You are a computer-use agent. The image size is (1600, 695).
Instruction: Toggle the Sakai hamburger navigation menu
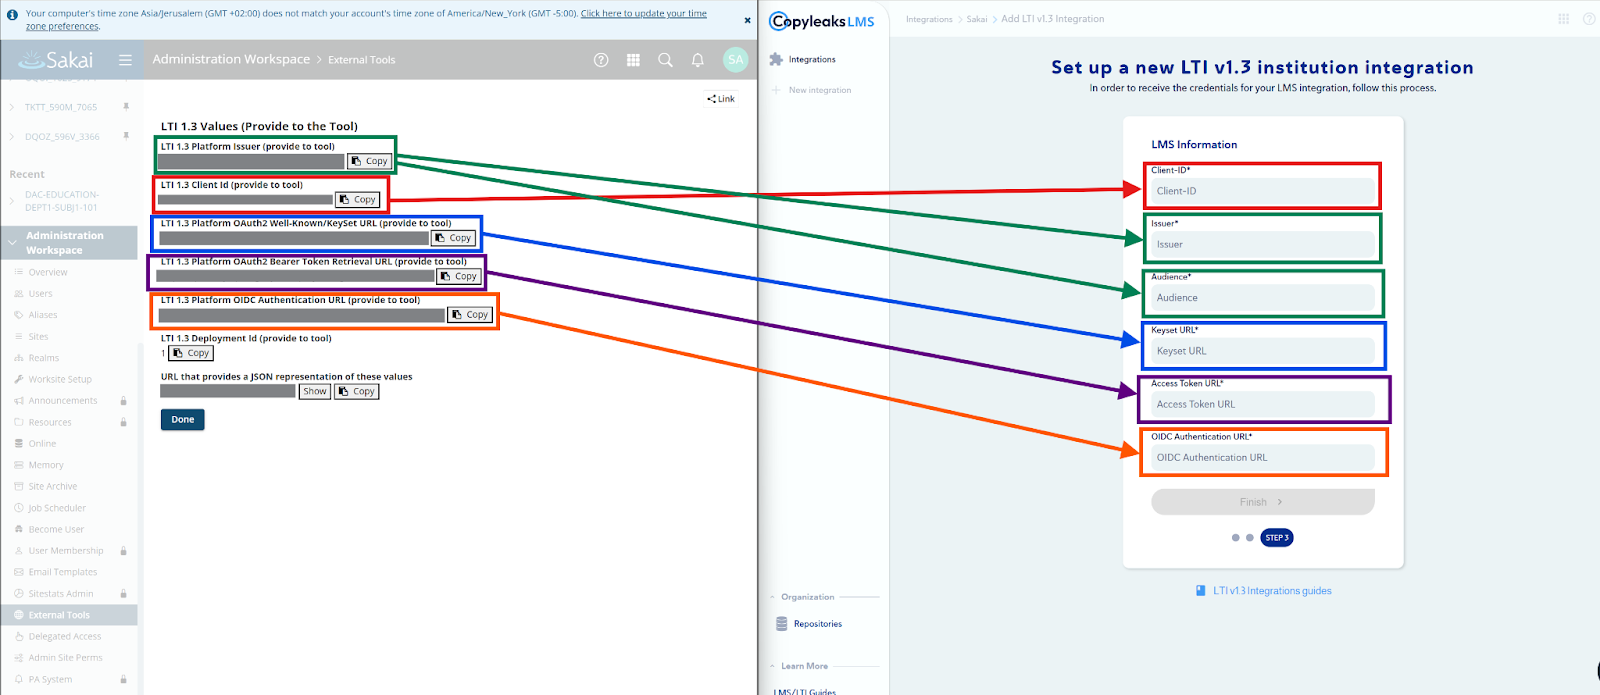125,60
